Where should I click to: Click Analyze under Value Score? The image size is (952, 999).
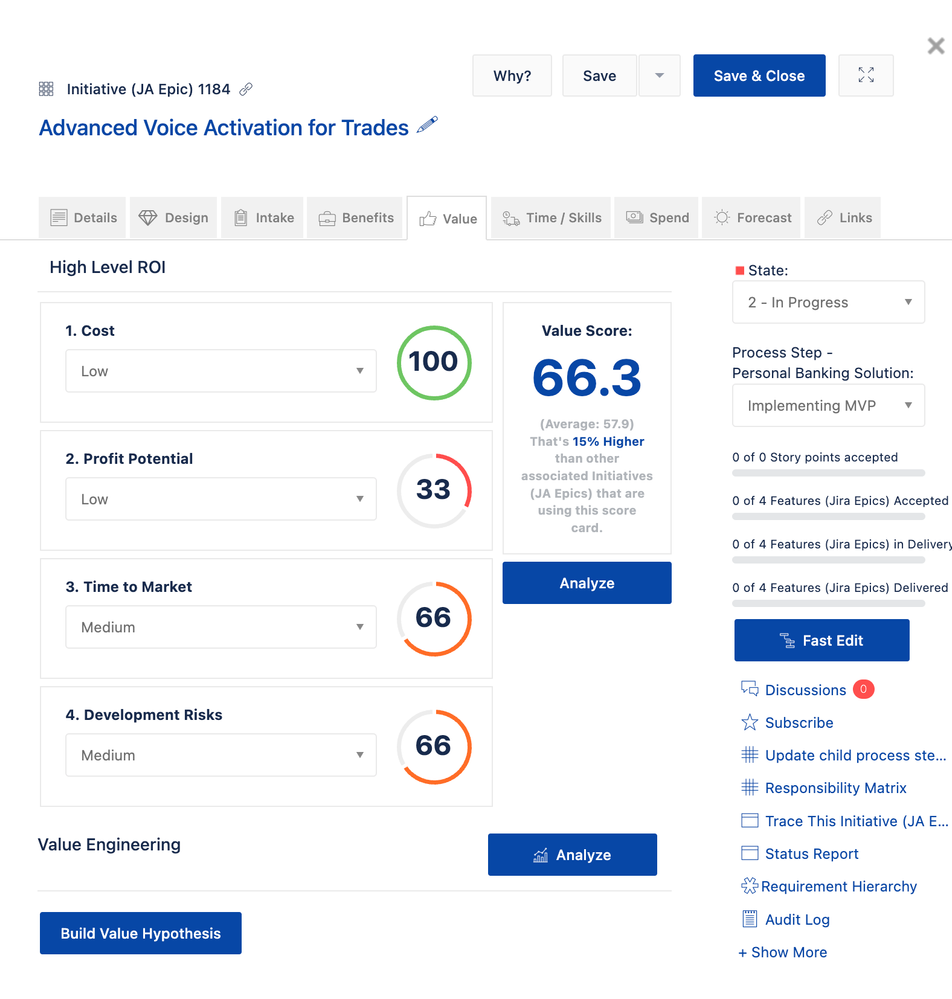(587, 582)
